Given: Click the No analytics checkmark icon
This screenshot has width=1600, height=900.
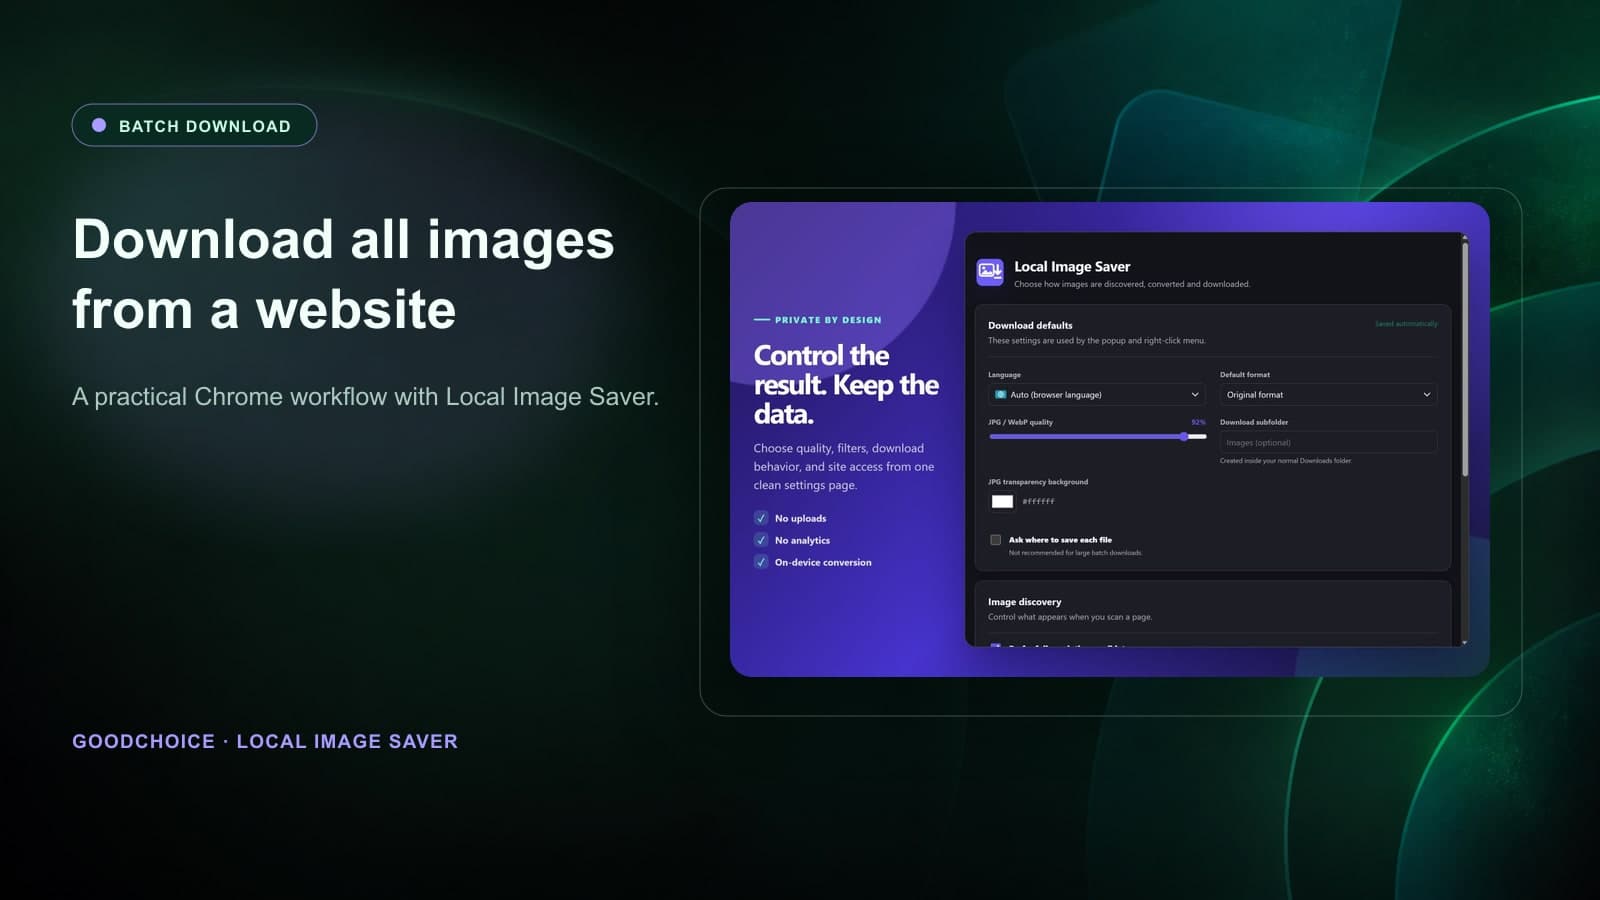Looking at the screenshot, I should 761,540.
